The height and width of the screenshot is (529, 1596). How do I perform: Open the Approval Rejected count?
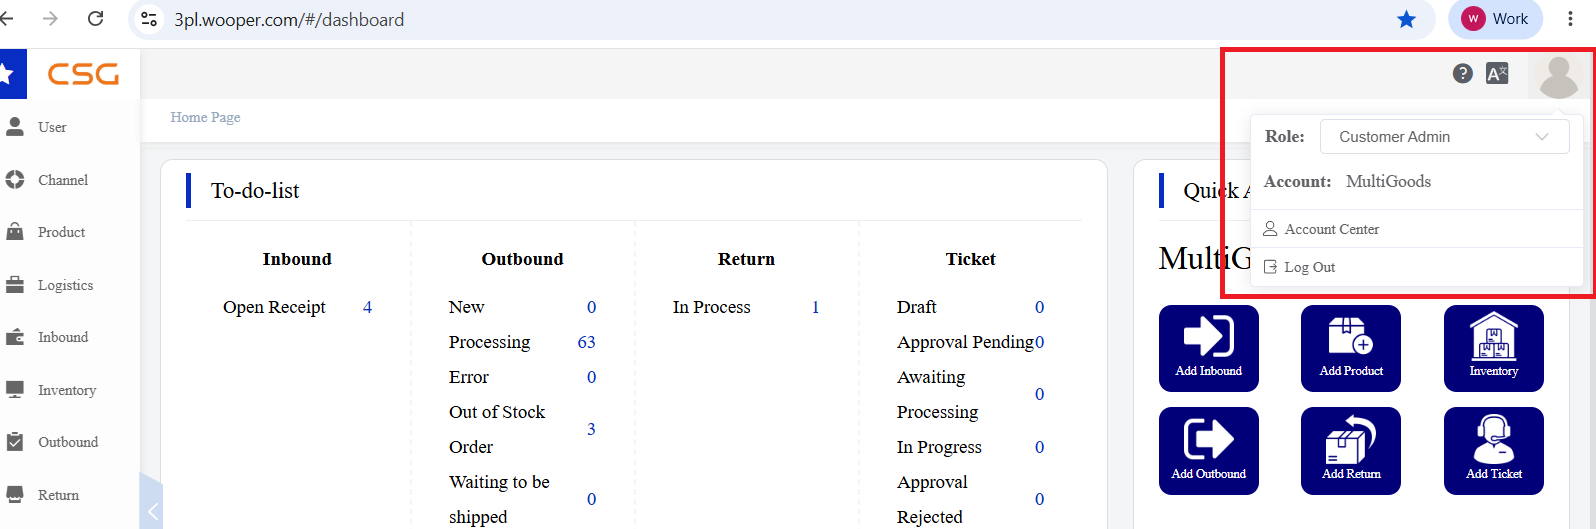[x=1039, y=499]
